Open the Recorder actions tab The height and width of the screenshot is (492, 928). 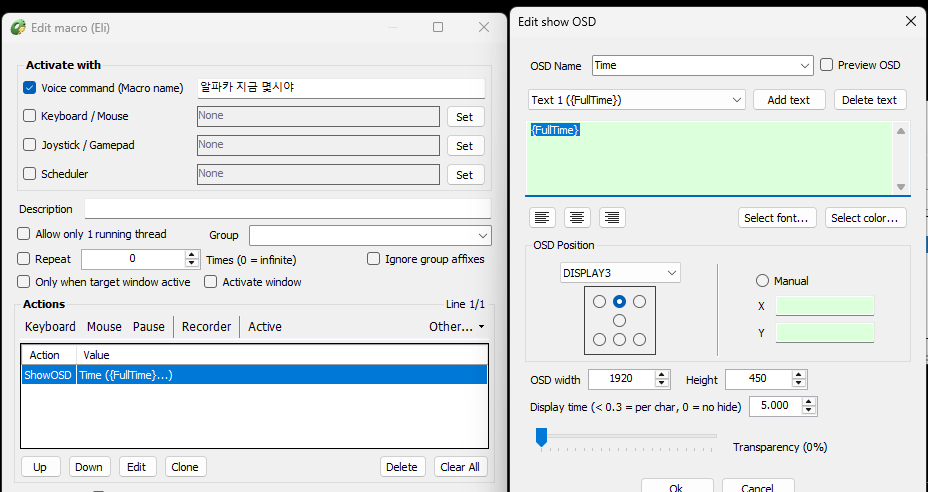tap(207, 327)
